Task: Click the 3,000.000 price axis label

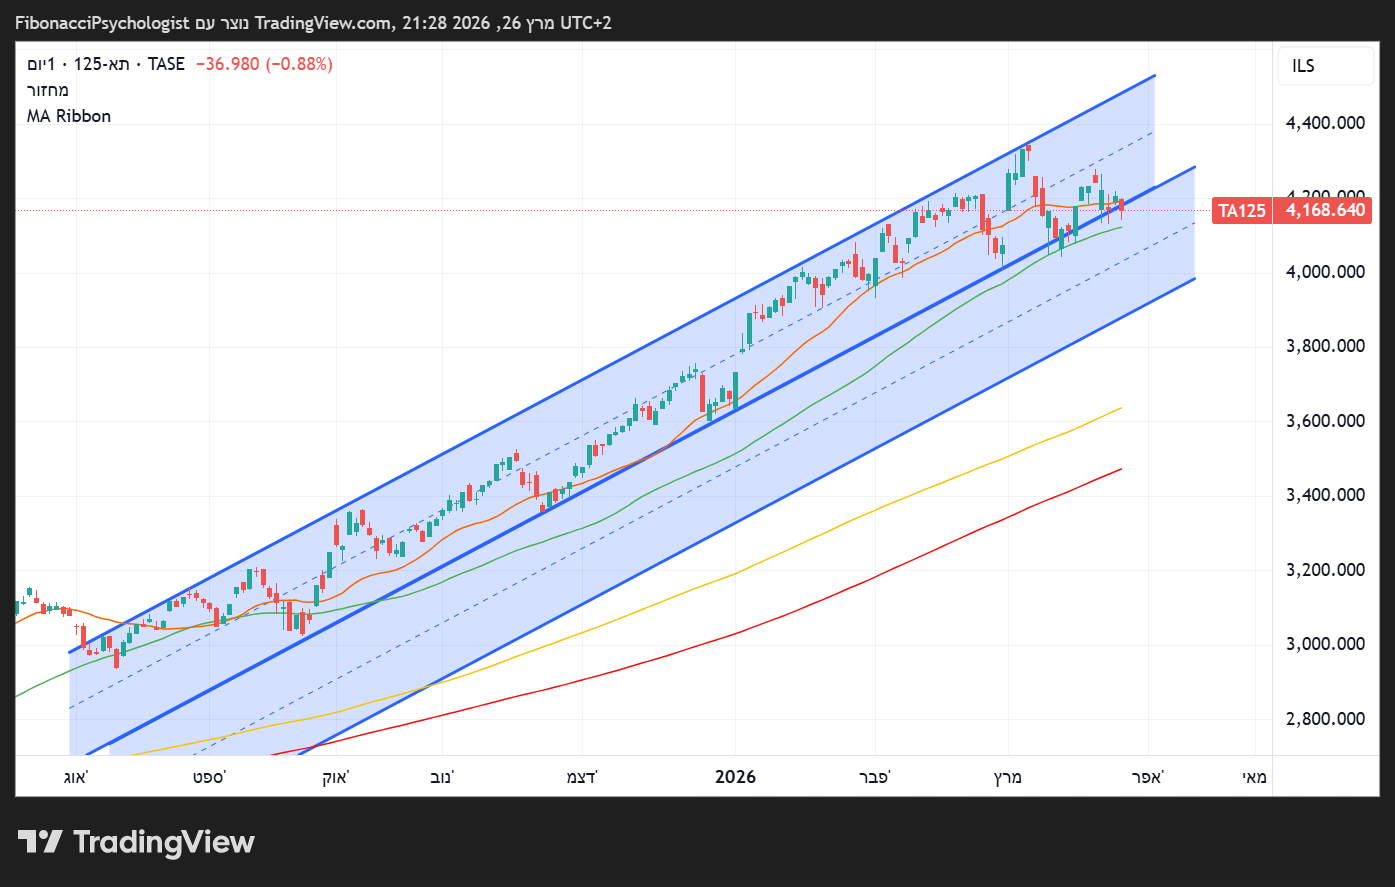Action: pos(1325,644)
